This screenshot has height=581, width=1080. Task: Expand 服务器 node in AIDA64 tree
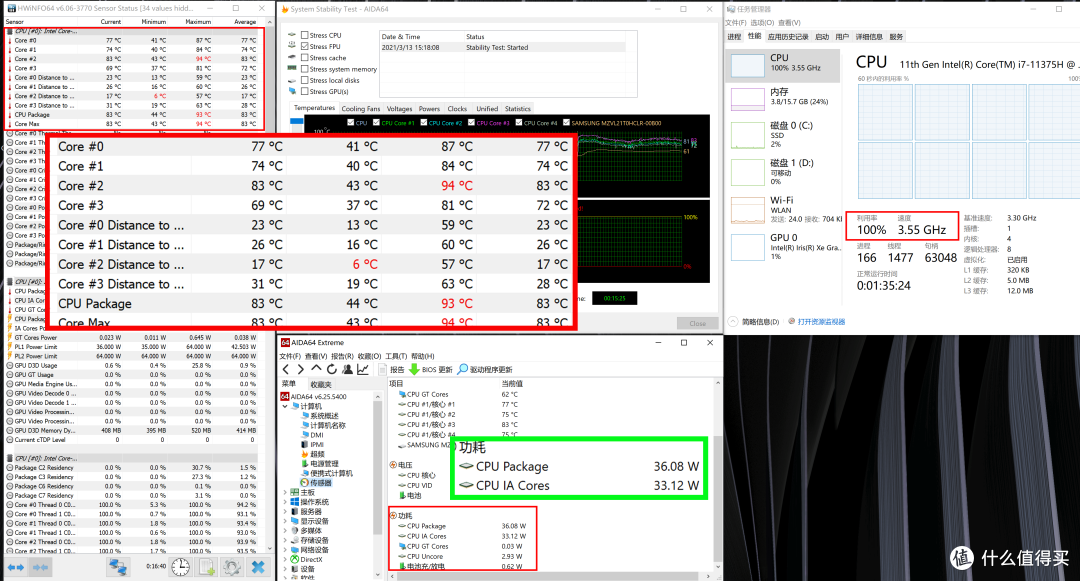(x=285, y=512)
